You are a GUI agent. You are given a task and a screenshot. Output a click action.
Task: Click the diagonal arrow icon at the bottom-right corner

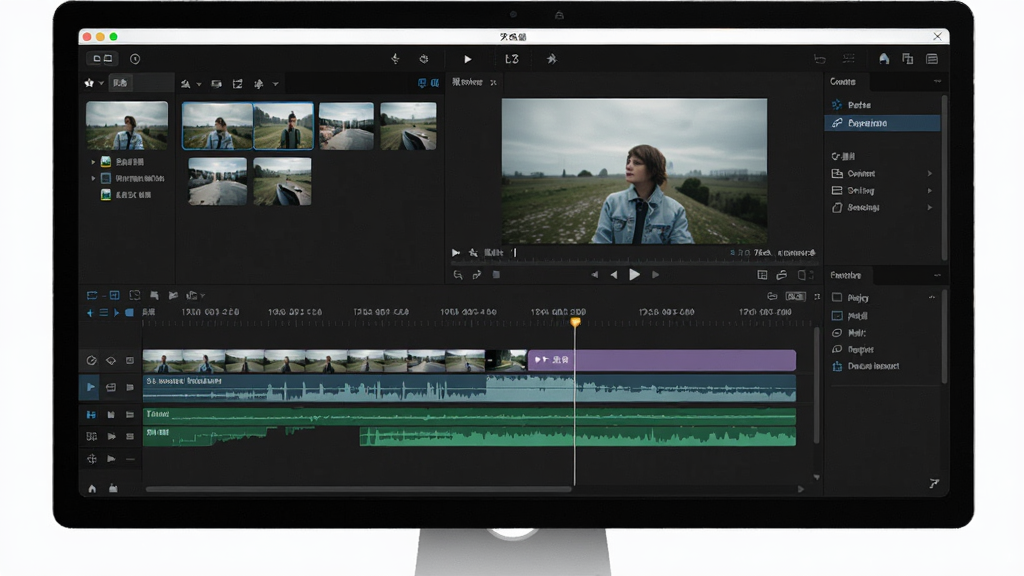935,483
